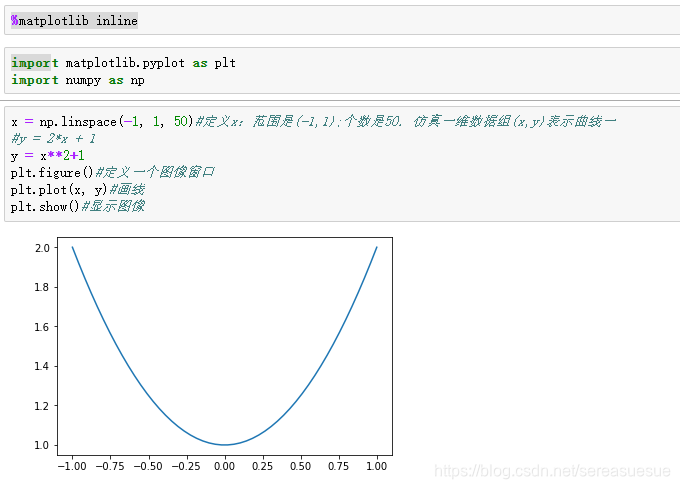Click the commented line #y = 2*x + 1
The width and height of the screenshot is (680, 489).
[53, 139]
